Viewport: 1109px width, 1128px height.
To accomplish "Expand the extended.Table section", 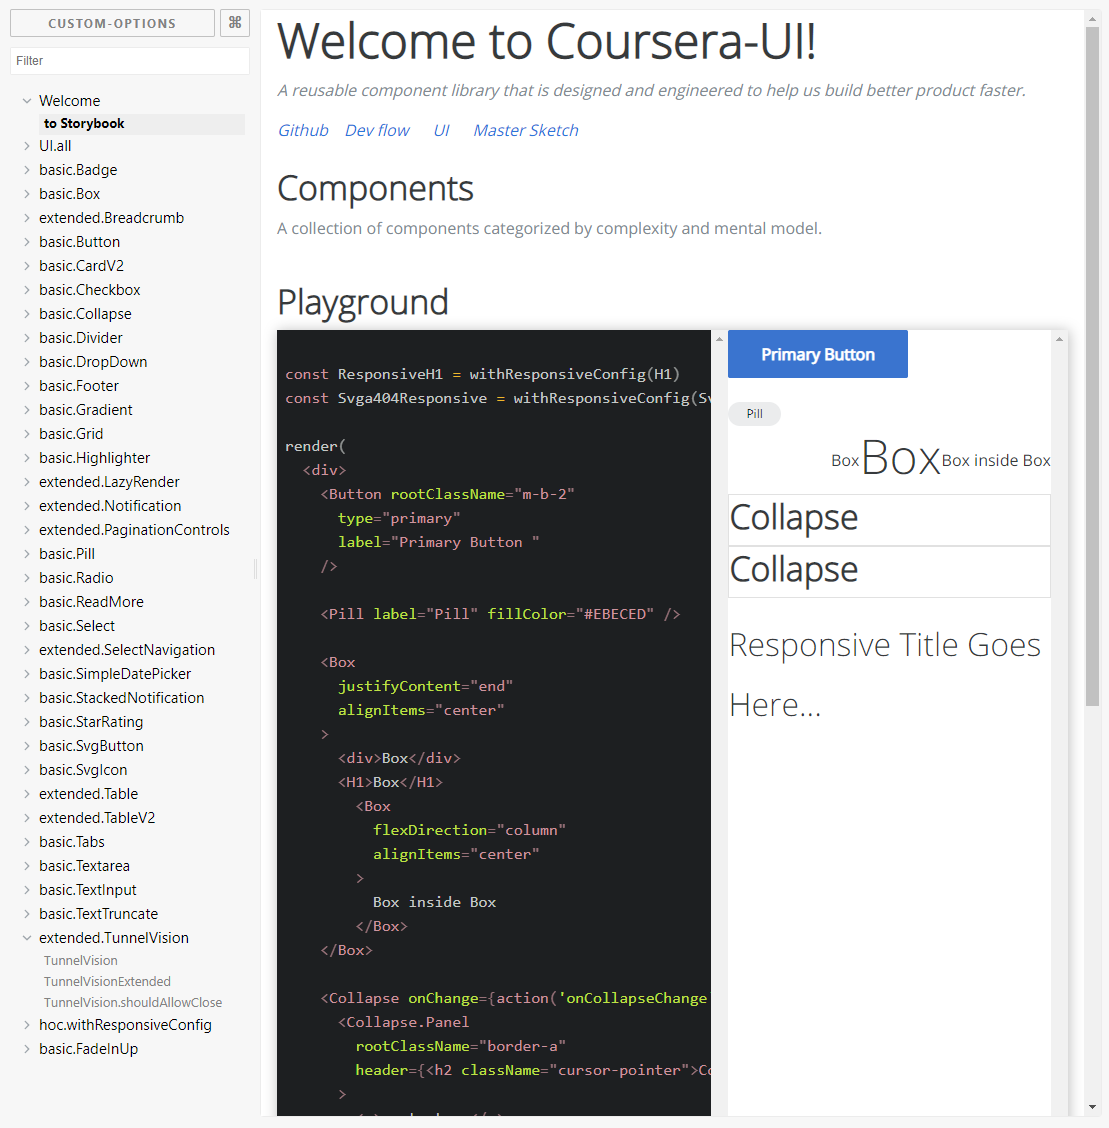I will (88, 794).
